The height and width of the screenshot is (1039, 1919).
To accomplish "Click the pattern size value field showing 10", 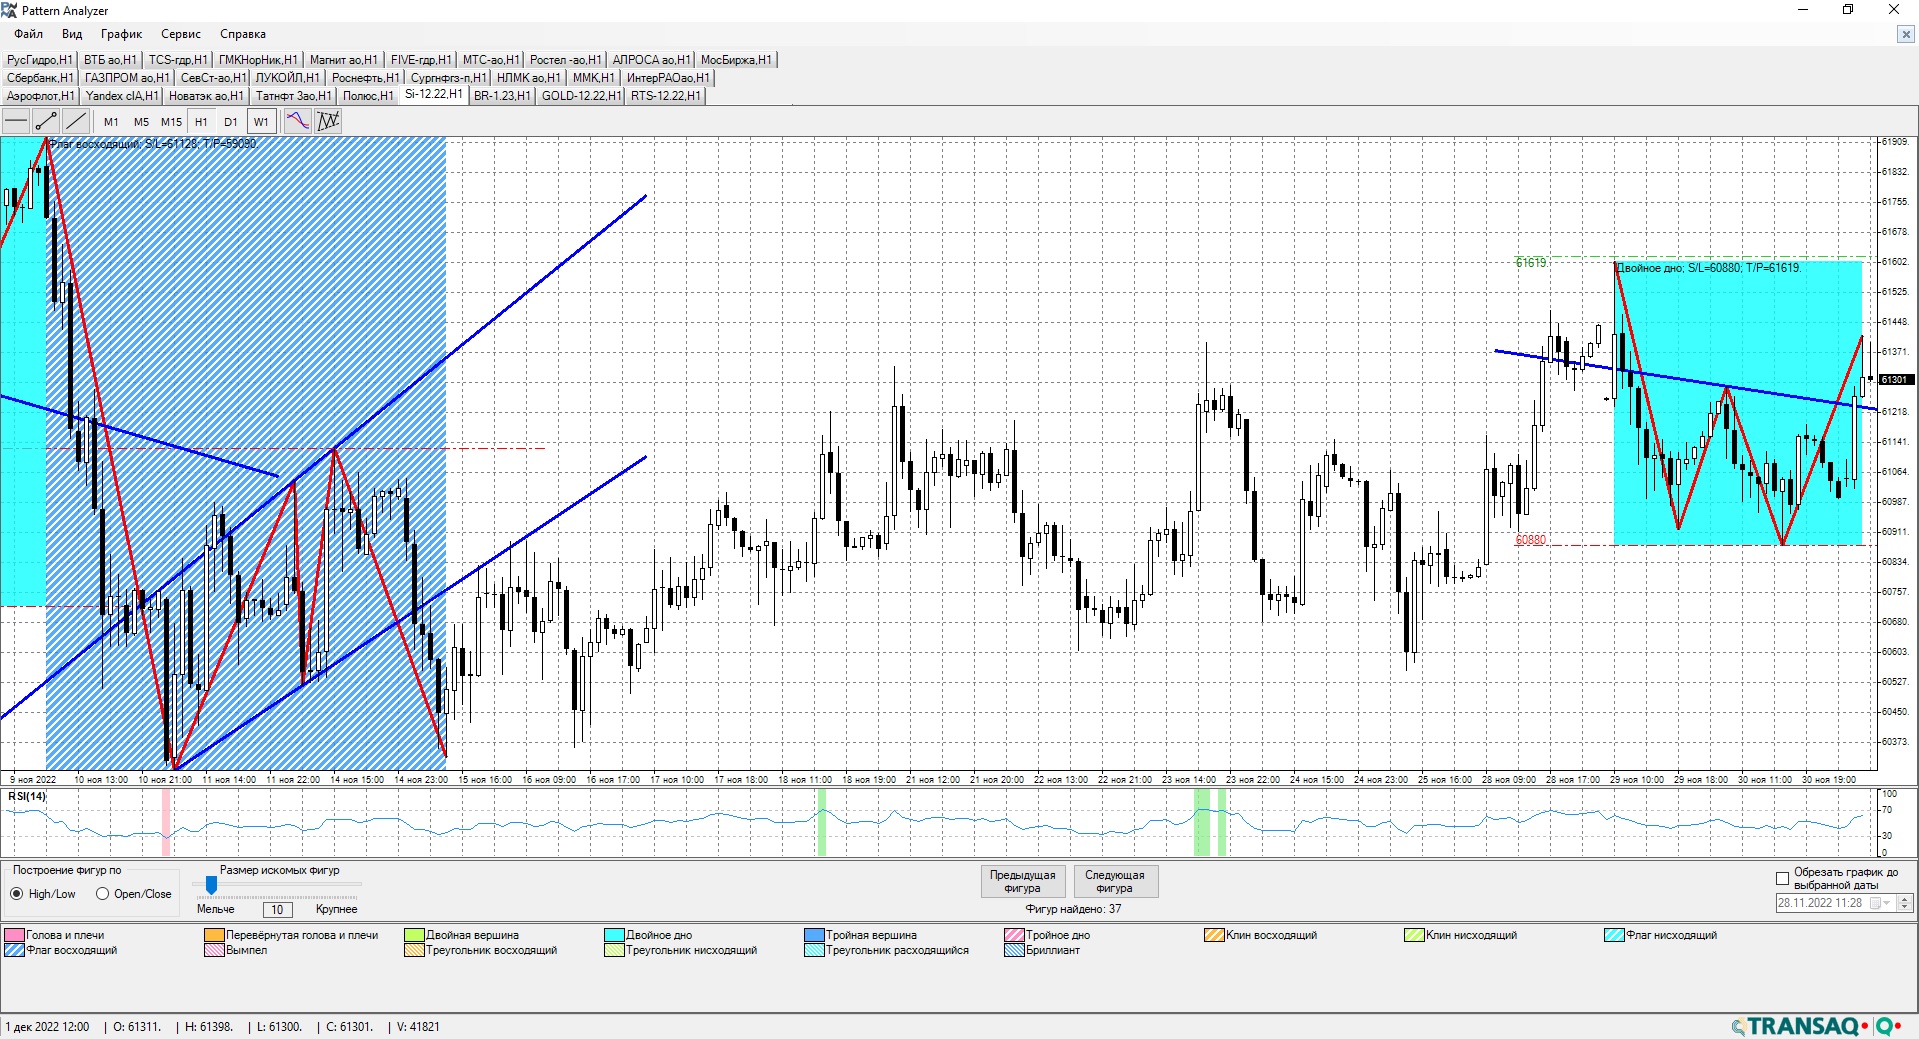I will click(277, 909).
